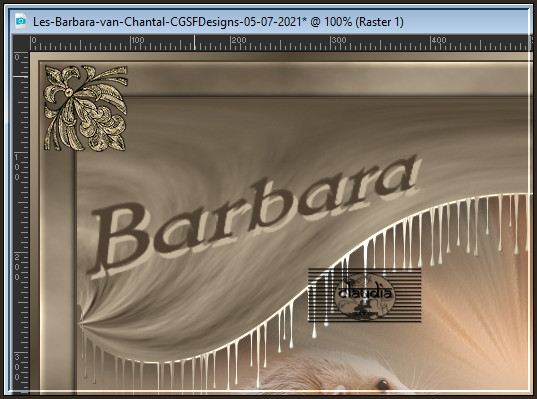The image size is (537, 399).
Task: Click the 0 mark on vertical ruler
Action: point(17,57)
